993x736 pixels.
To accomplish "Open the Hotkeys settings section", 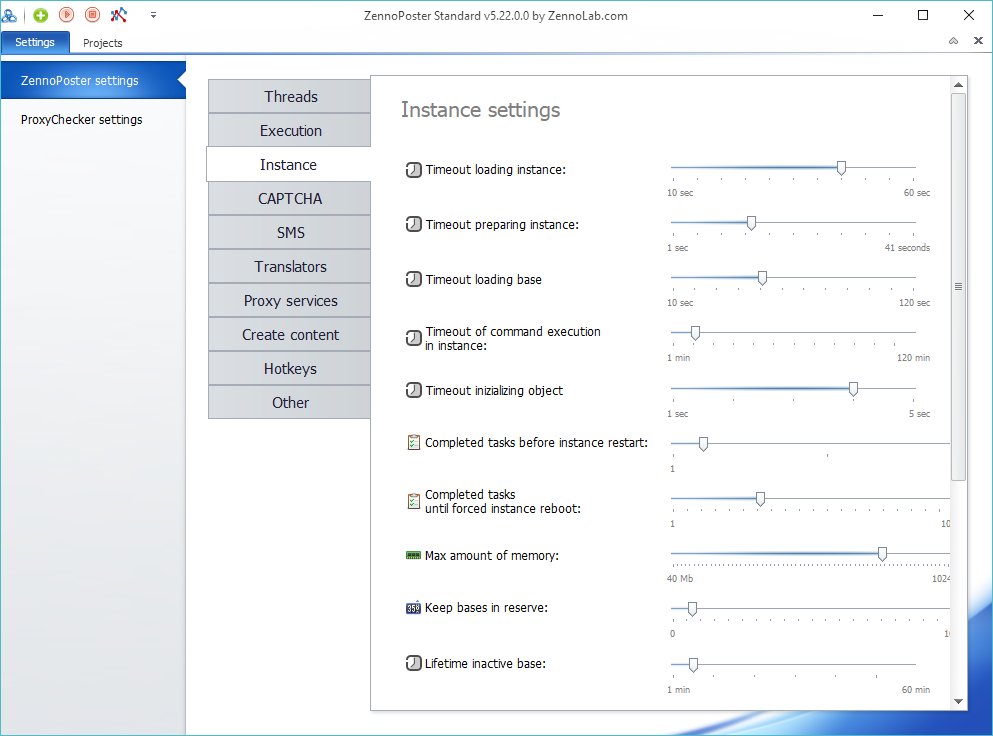I will (290, 369).
